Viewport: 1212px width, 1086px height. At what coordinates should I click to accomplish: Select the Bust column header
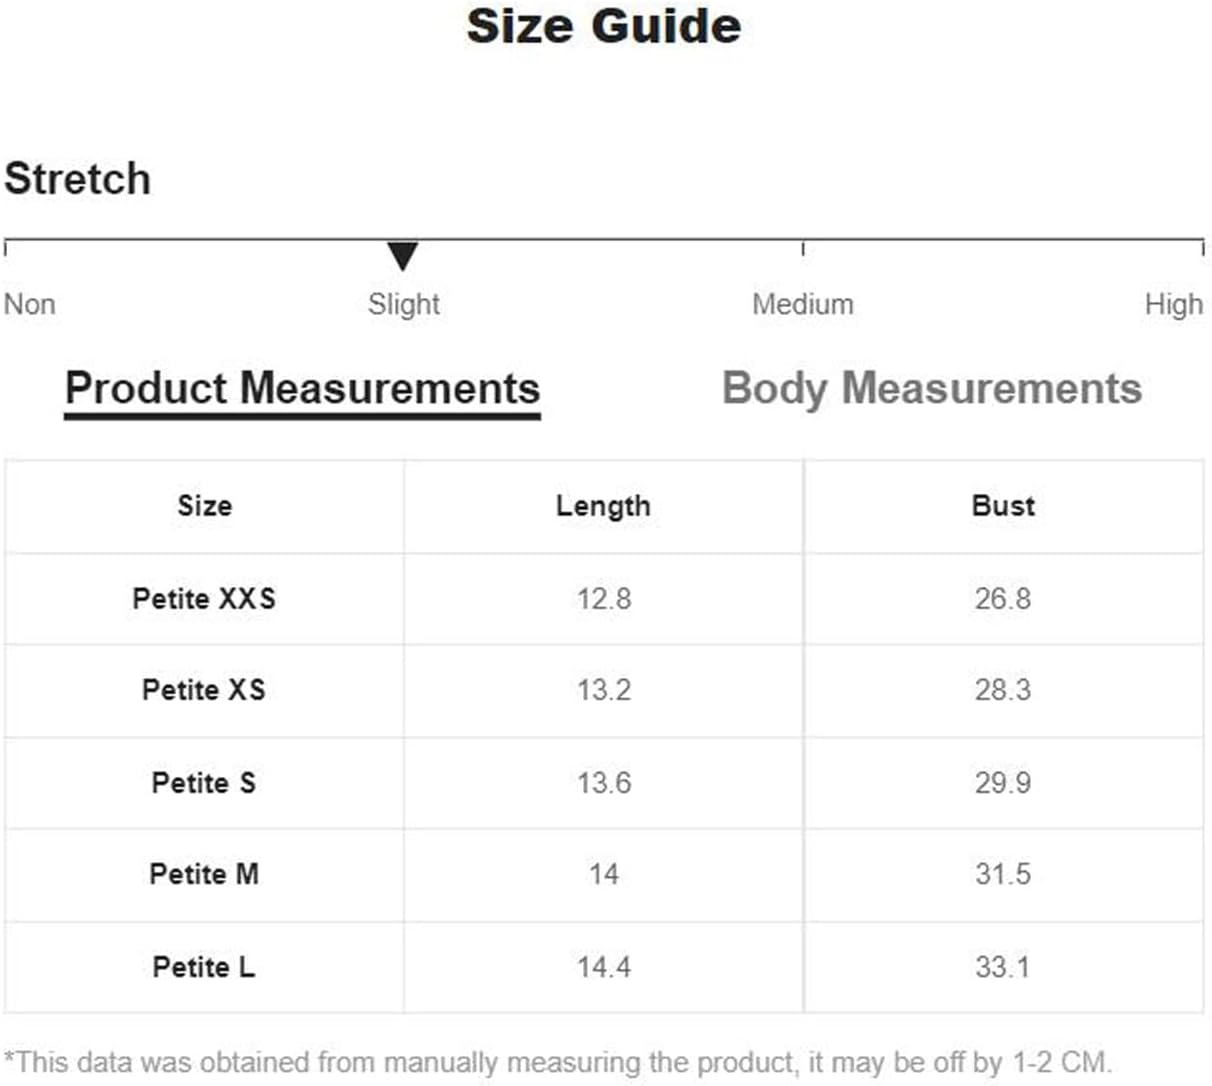point(1003,506)
